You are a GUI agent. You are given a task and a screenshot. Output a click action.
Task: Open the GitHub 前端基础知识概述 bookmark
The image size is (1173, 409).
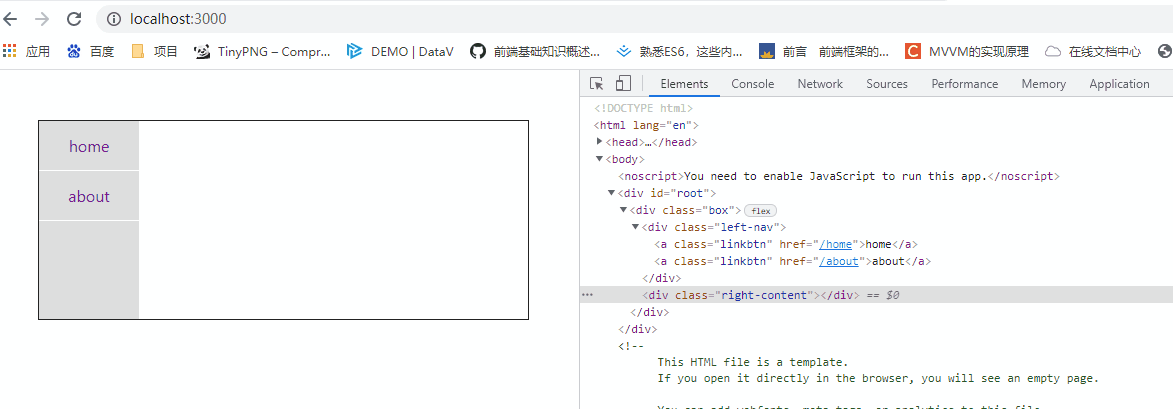pos(535,52)
